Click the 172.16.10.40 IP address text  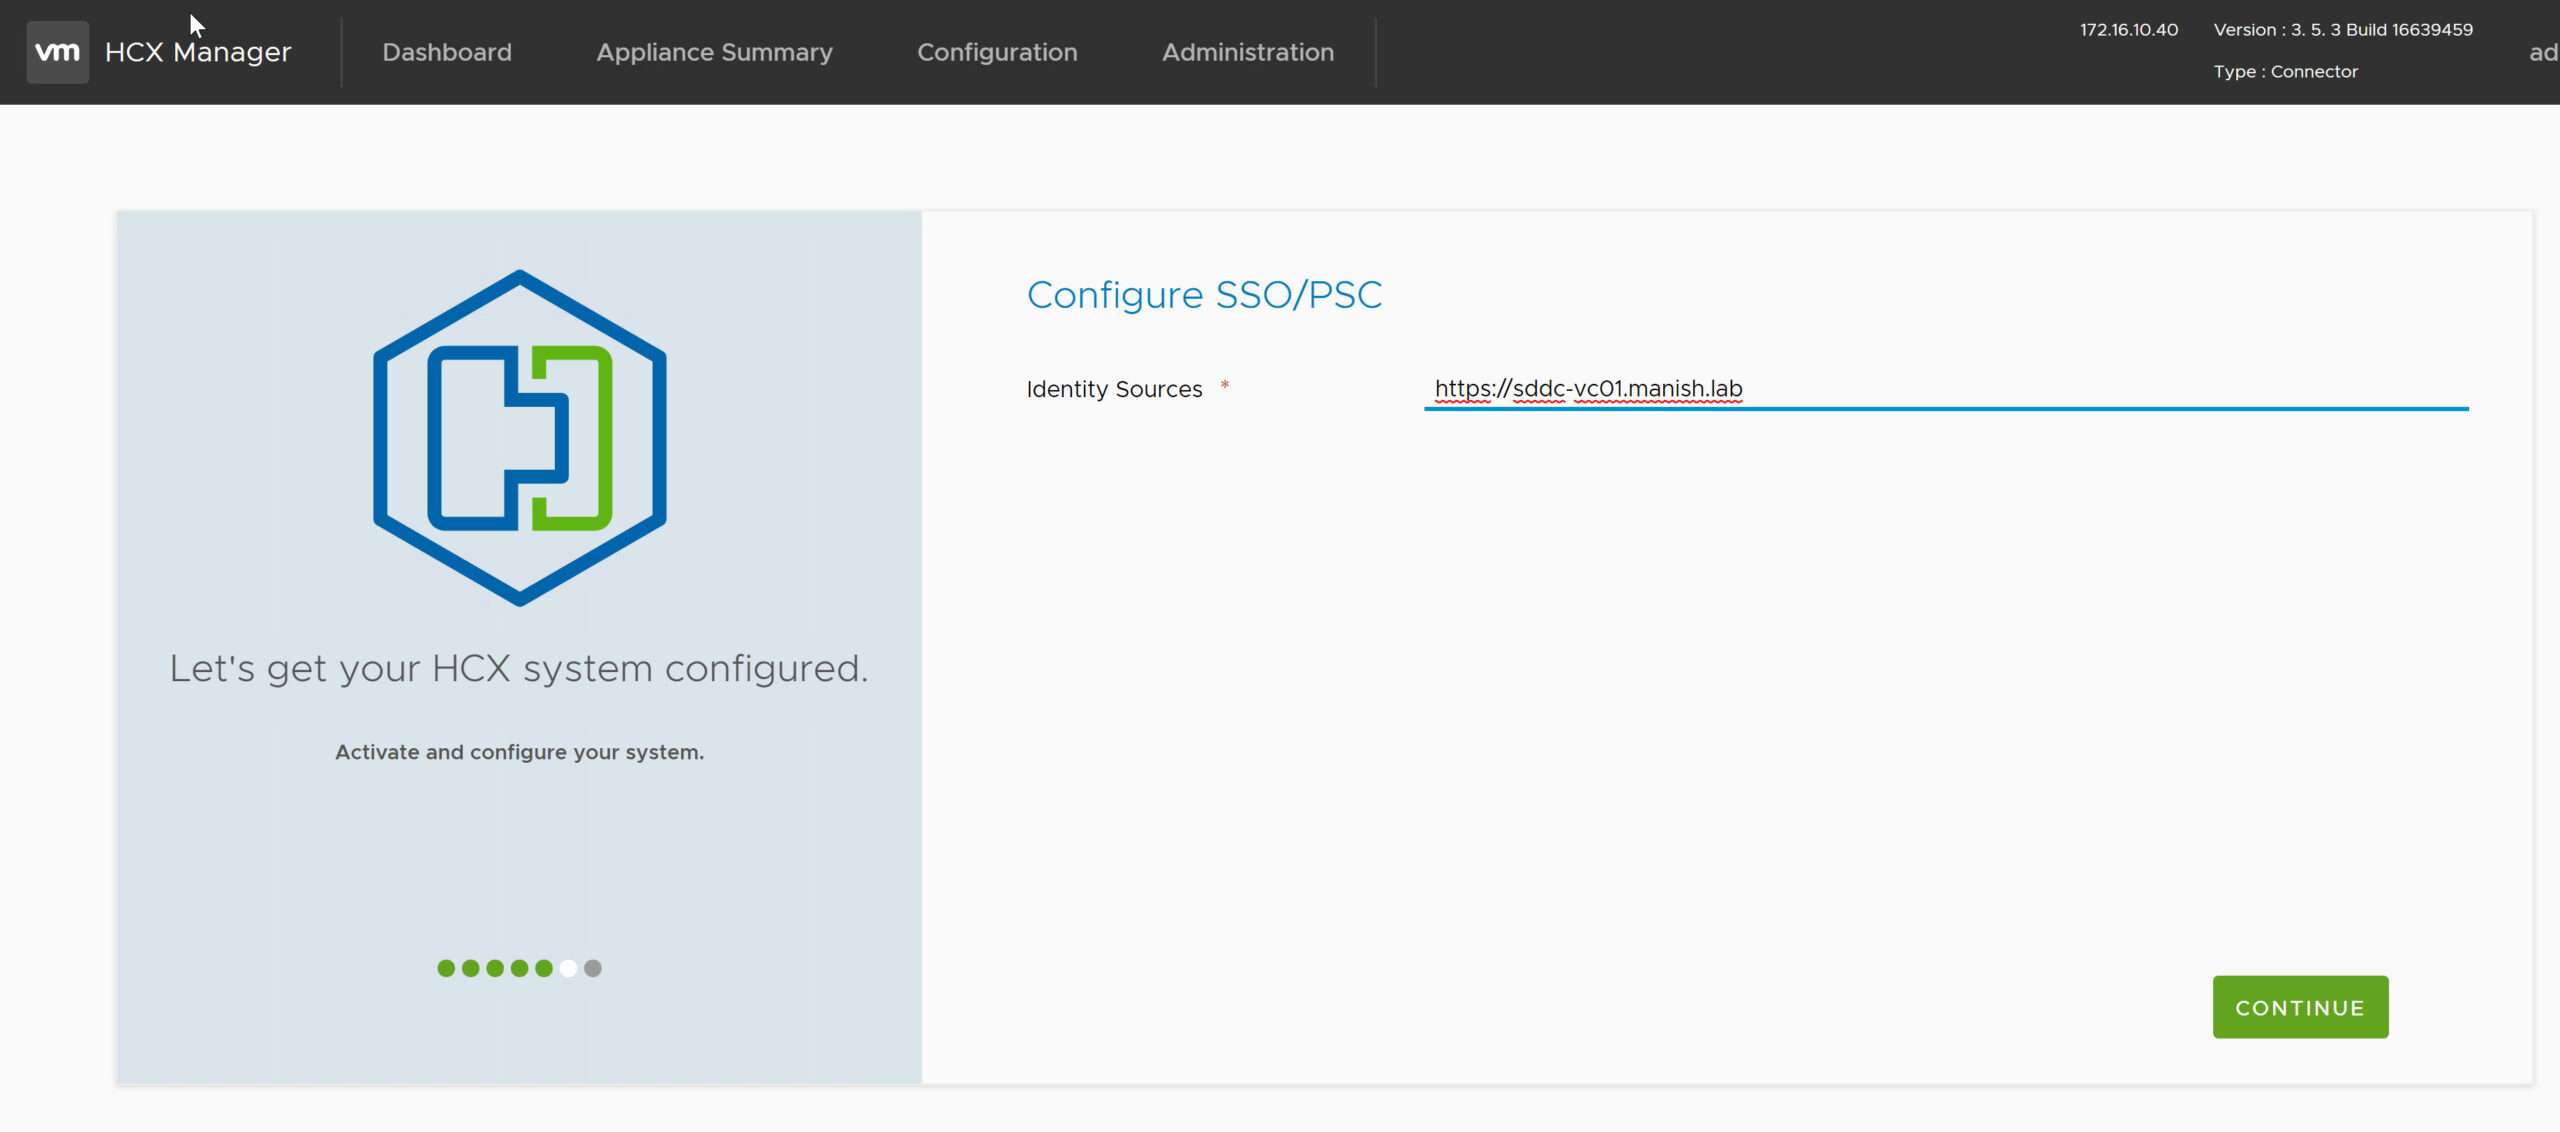tap(2128, 30)
